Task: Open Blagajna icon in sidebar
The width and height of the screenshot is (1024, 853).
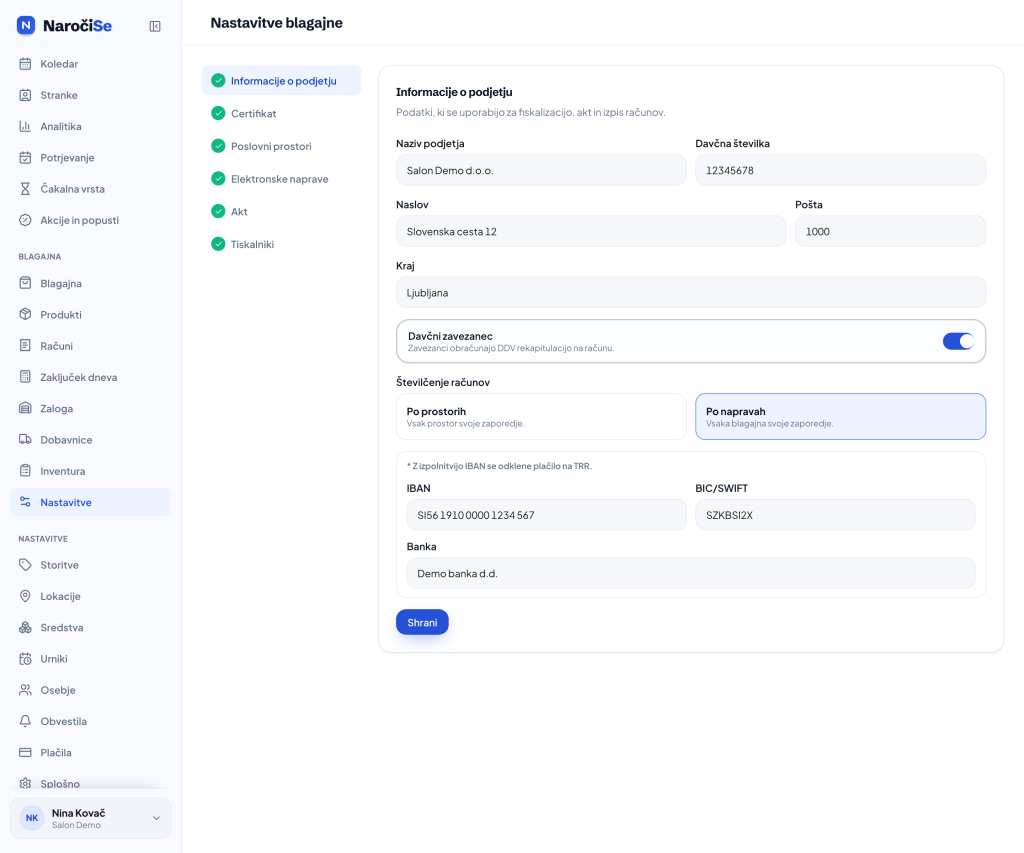Action: click(x=25, y=283)
